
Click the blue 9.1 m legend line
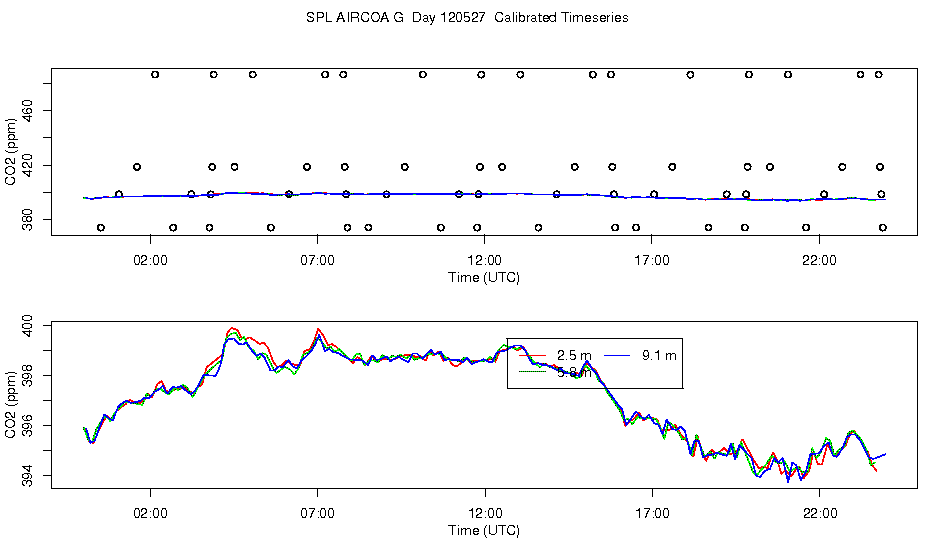click(618, 356)
